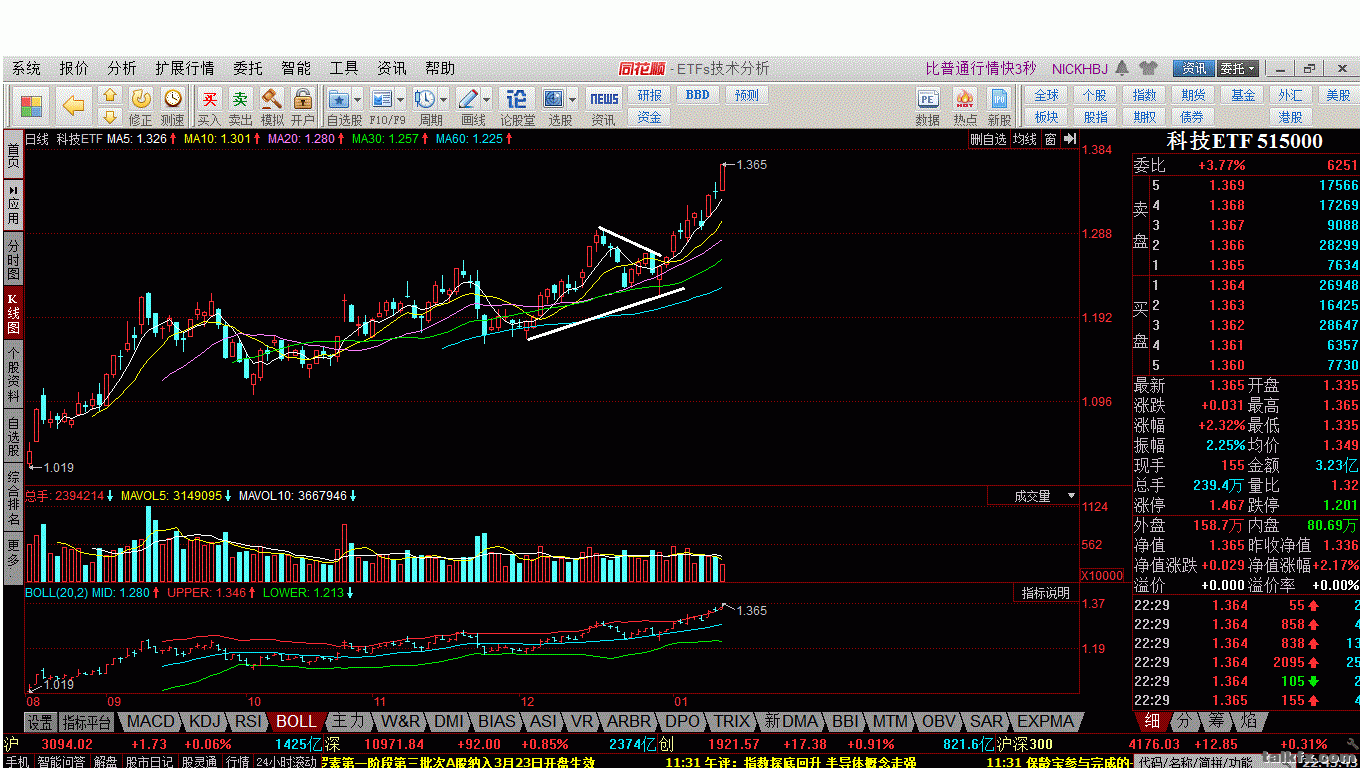Viewport: 1360px width, 768px height.
Task: Click the 港股 button
Action: 1291,117
